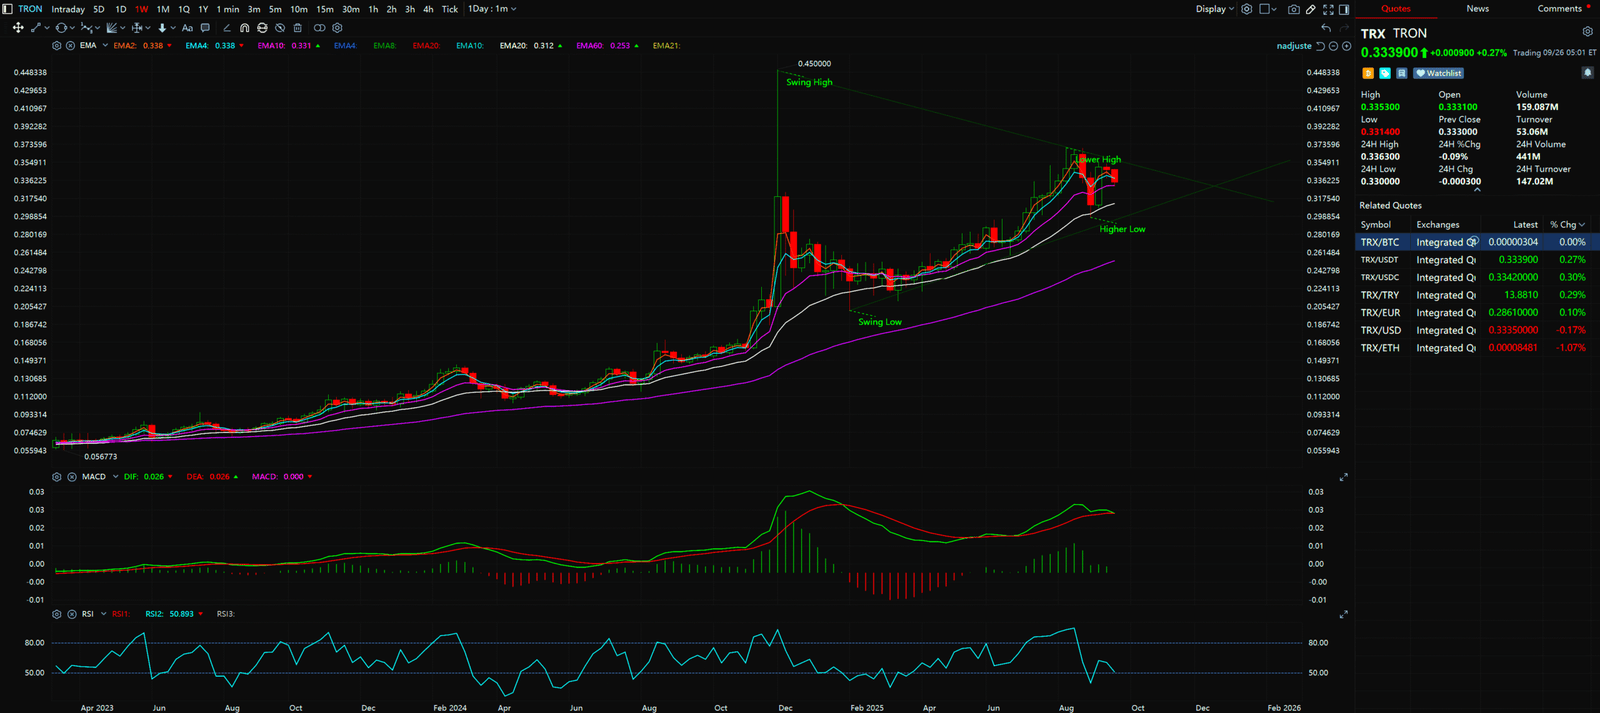Select the 1M timeframe

coord(163,9)
